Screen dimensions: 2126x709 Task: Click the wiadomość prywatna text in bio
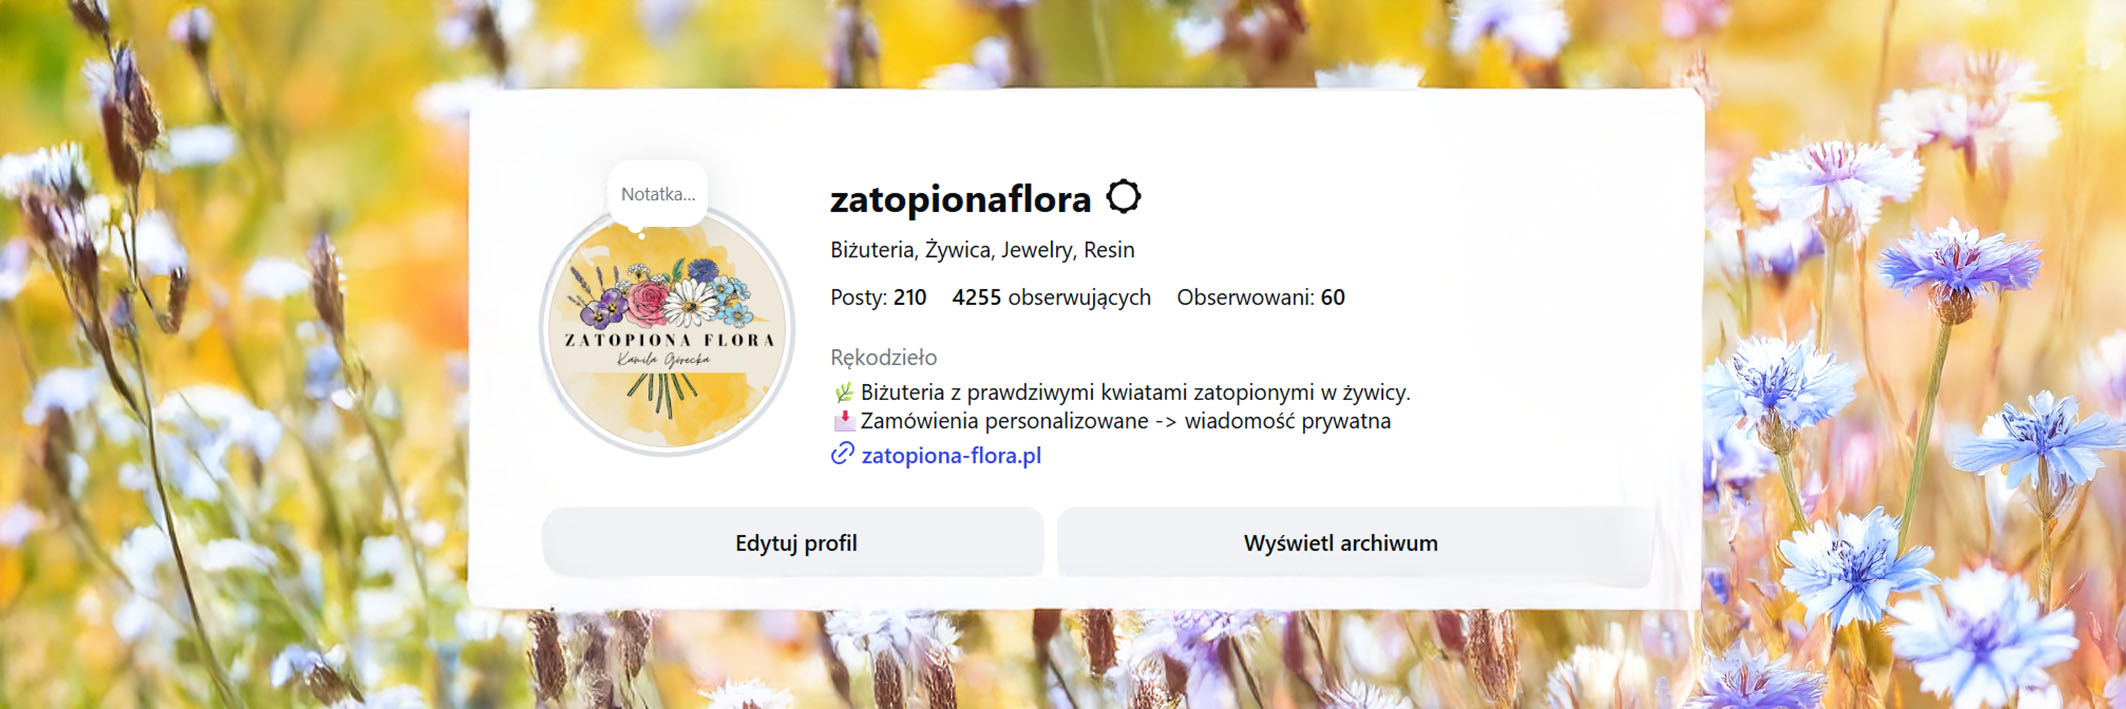(1287, 421)
